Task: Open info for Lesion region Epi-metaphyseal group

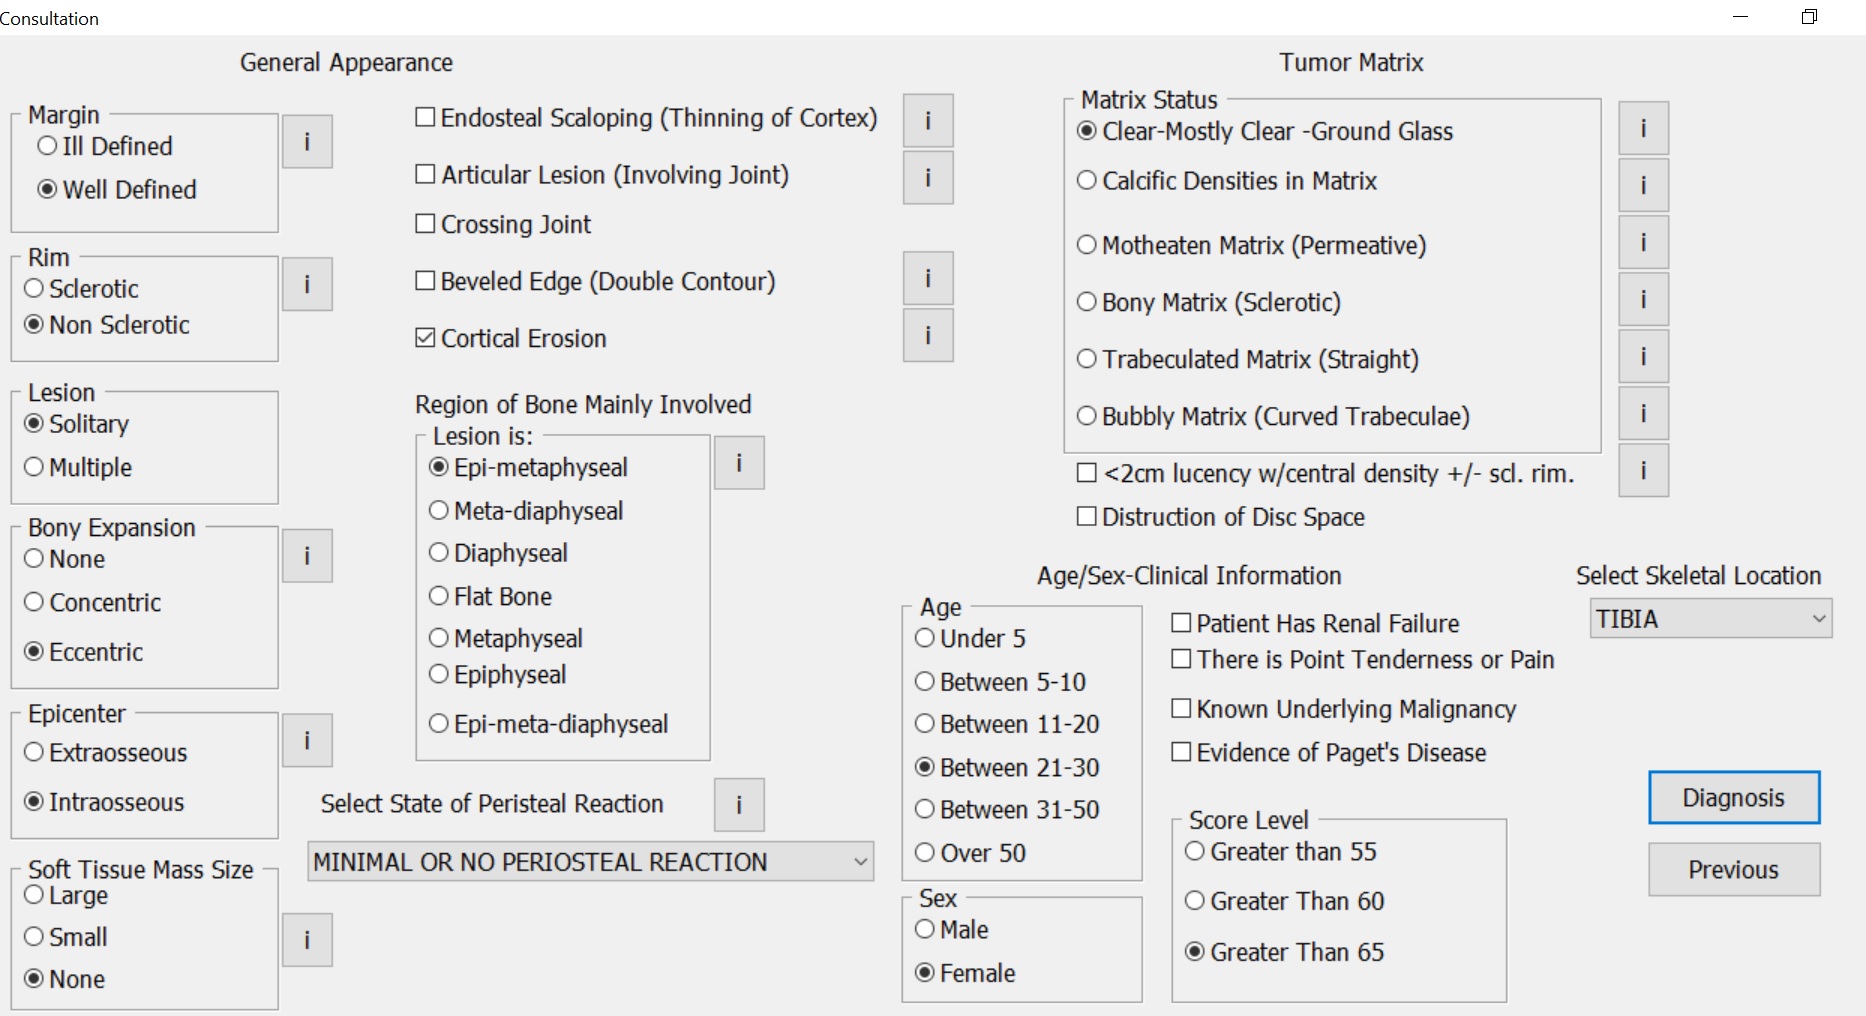Action: click(739, 463)
